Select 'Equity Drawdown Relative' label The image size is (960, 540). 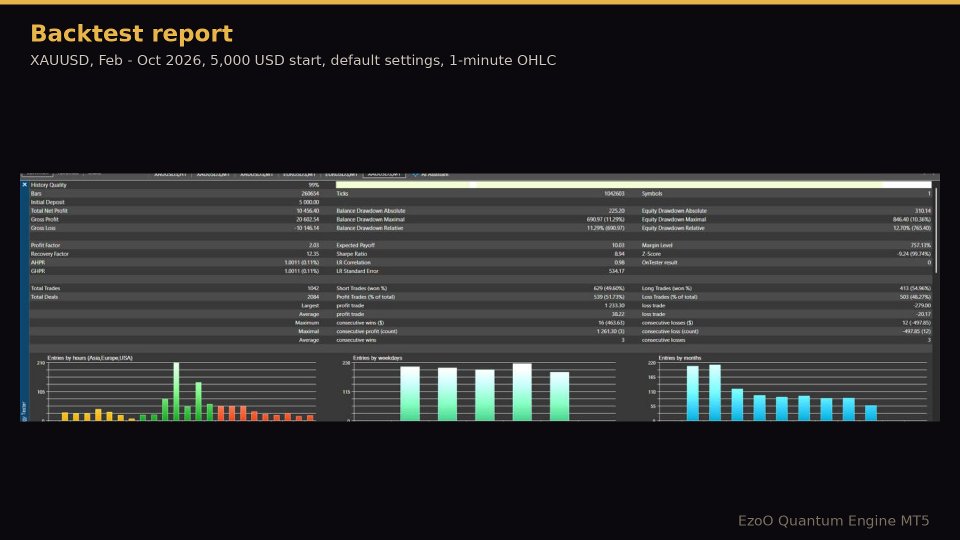673,228
